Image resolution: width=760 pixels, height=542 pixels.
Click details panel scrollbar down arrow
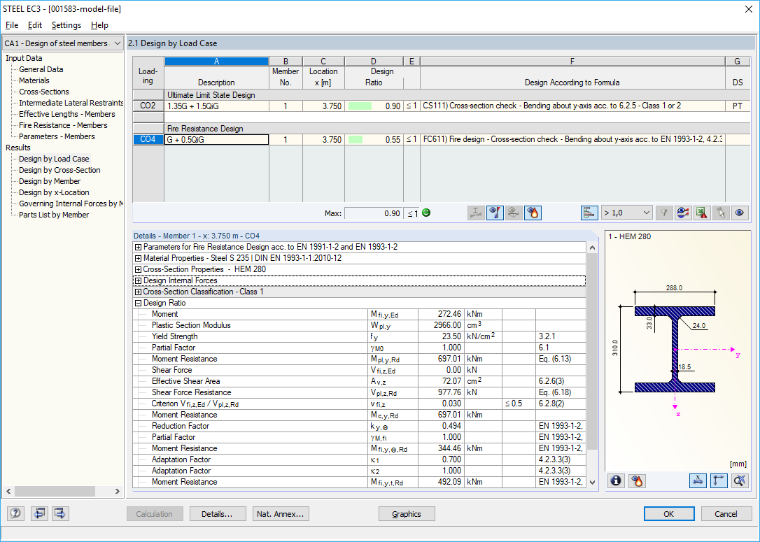592,482
